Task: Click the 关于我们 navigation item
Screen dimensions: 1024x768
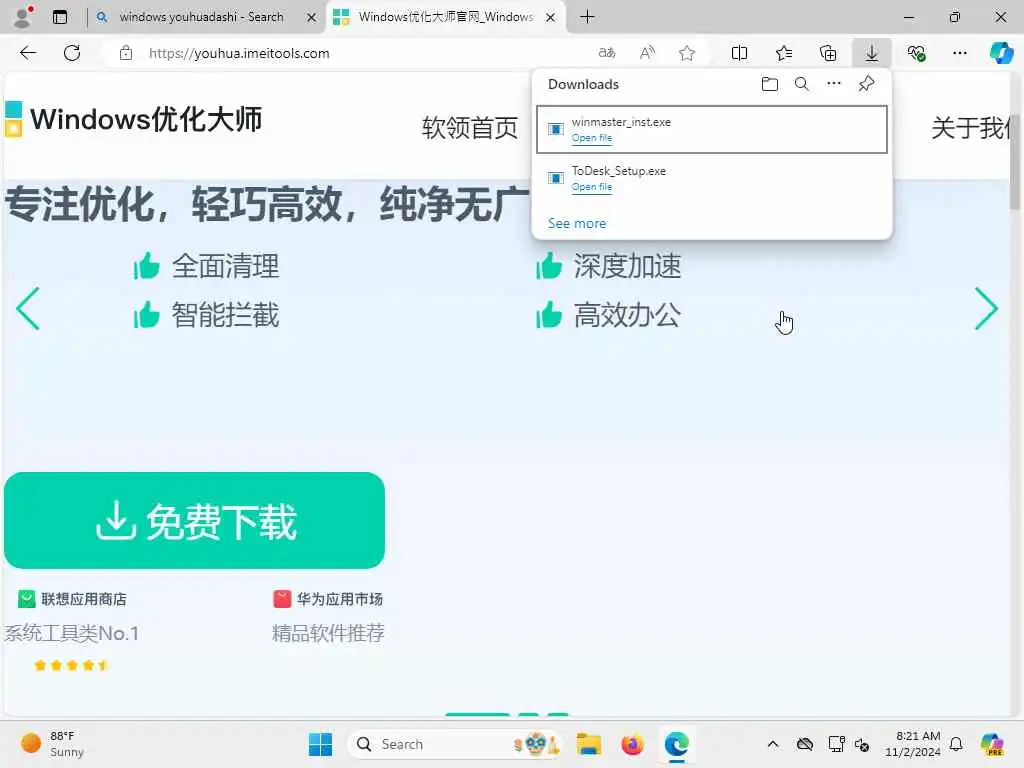Action: [x=970, y=128]
